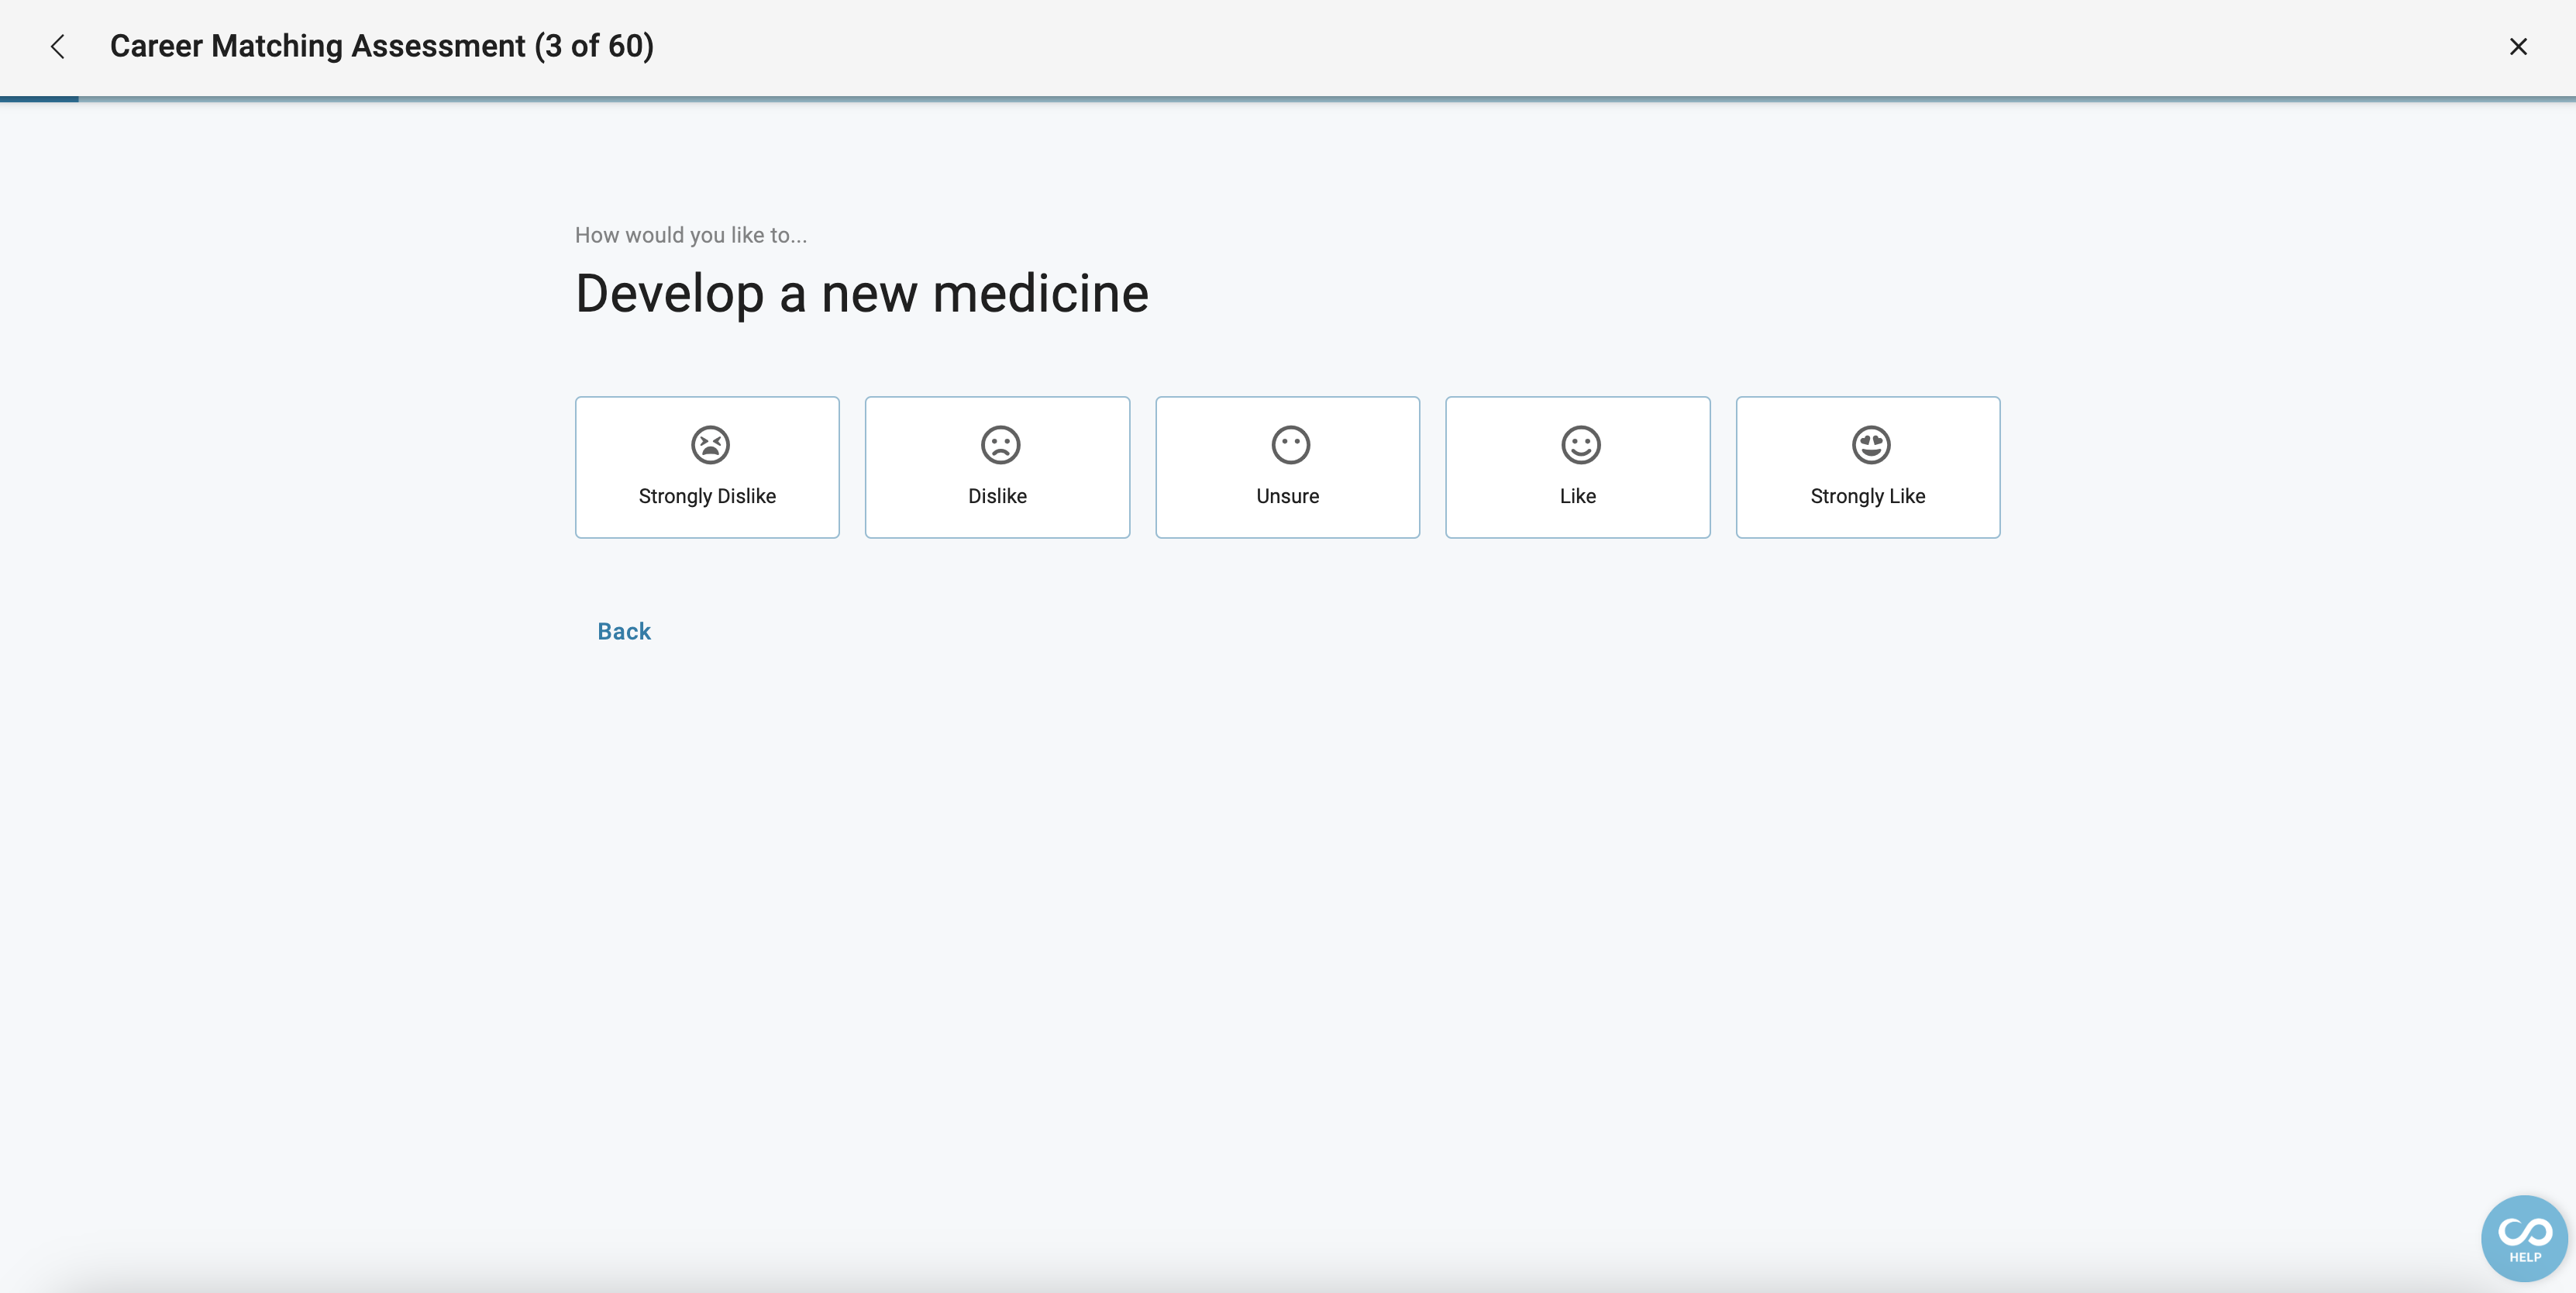2576x1293 pixels.
Task: Pick the Unsure answer card
Action: (1287, 467)
